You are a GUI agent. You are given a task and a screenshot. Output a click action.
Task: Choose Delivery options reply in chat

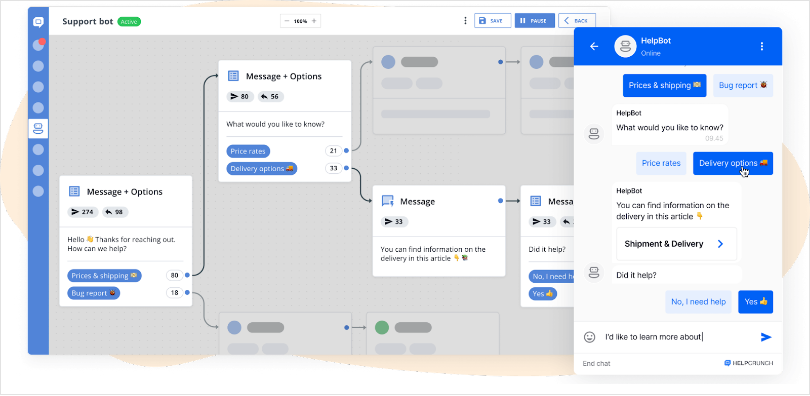(x=733, y=163)
